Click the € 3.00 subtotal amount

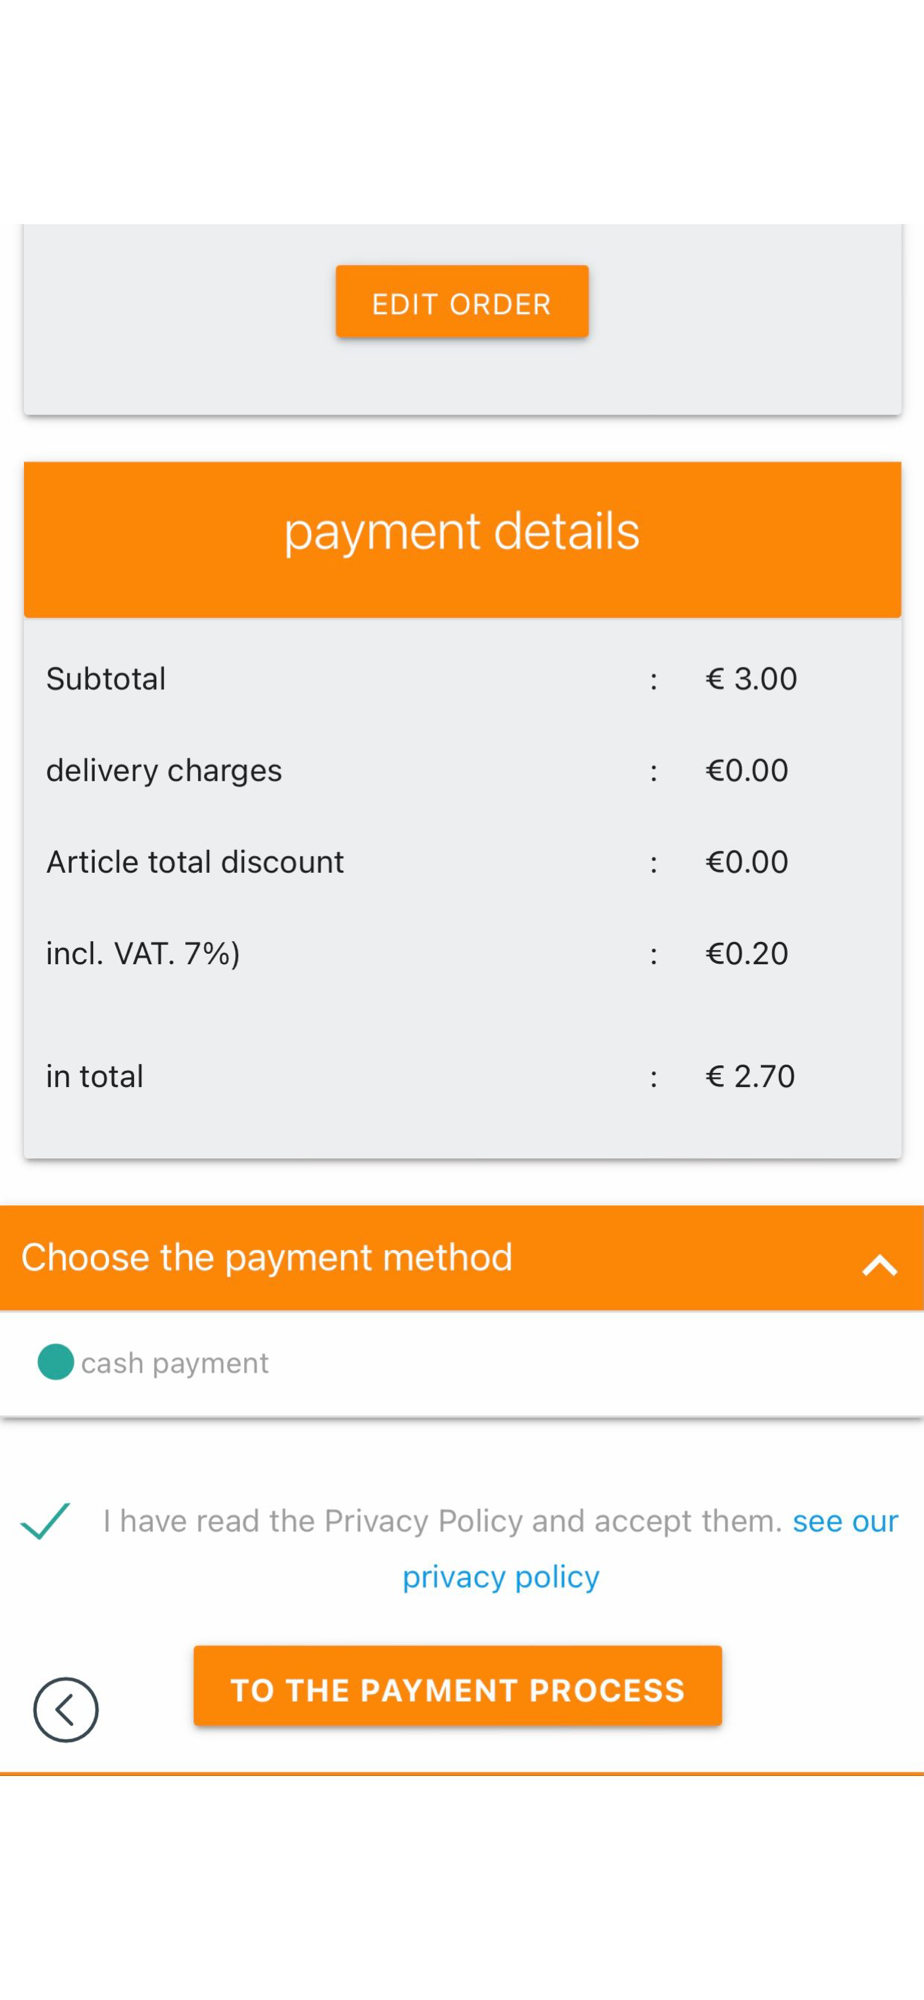pyautogui.click(x=751, y=679)
